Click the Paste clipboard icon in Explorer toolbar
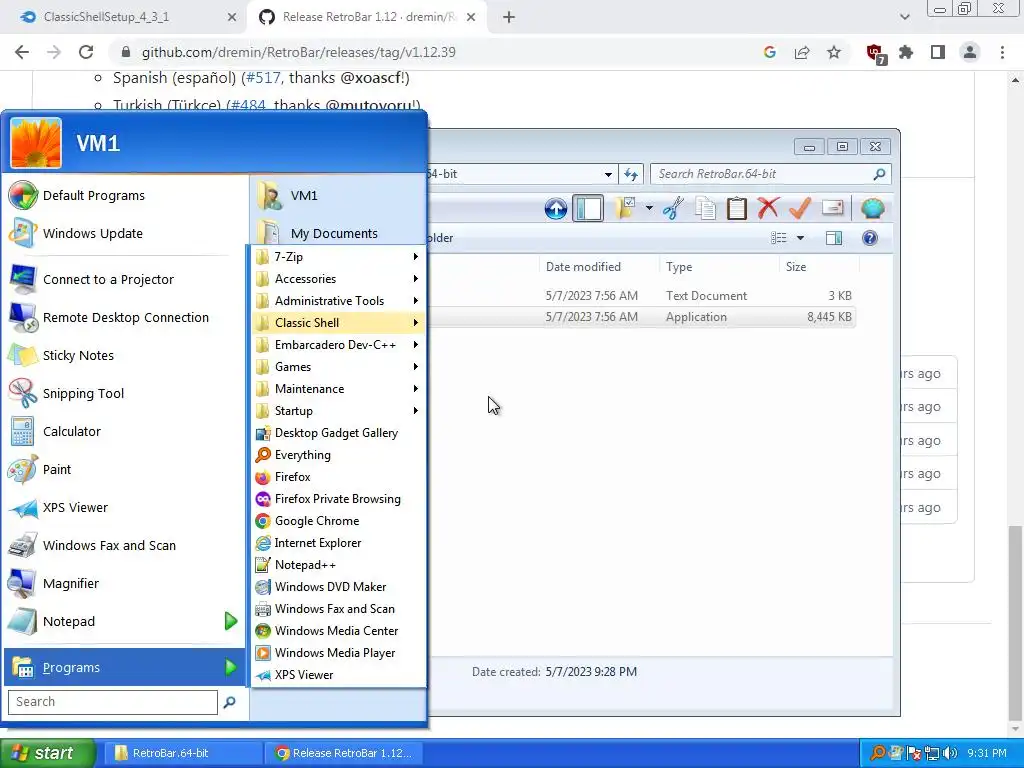The image size is (1024, 768). (737, 208)
